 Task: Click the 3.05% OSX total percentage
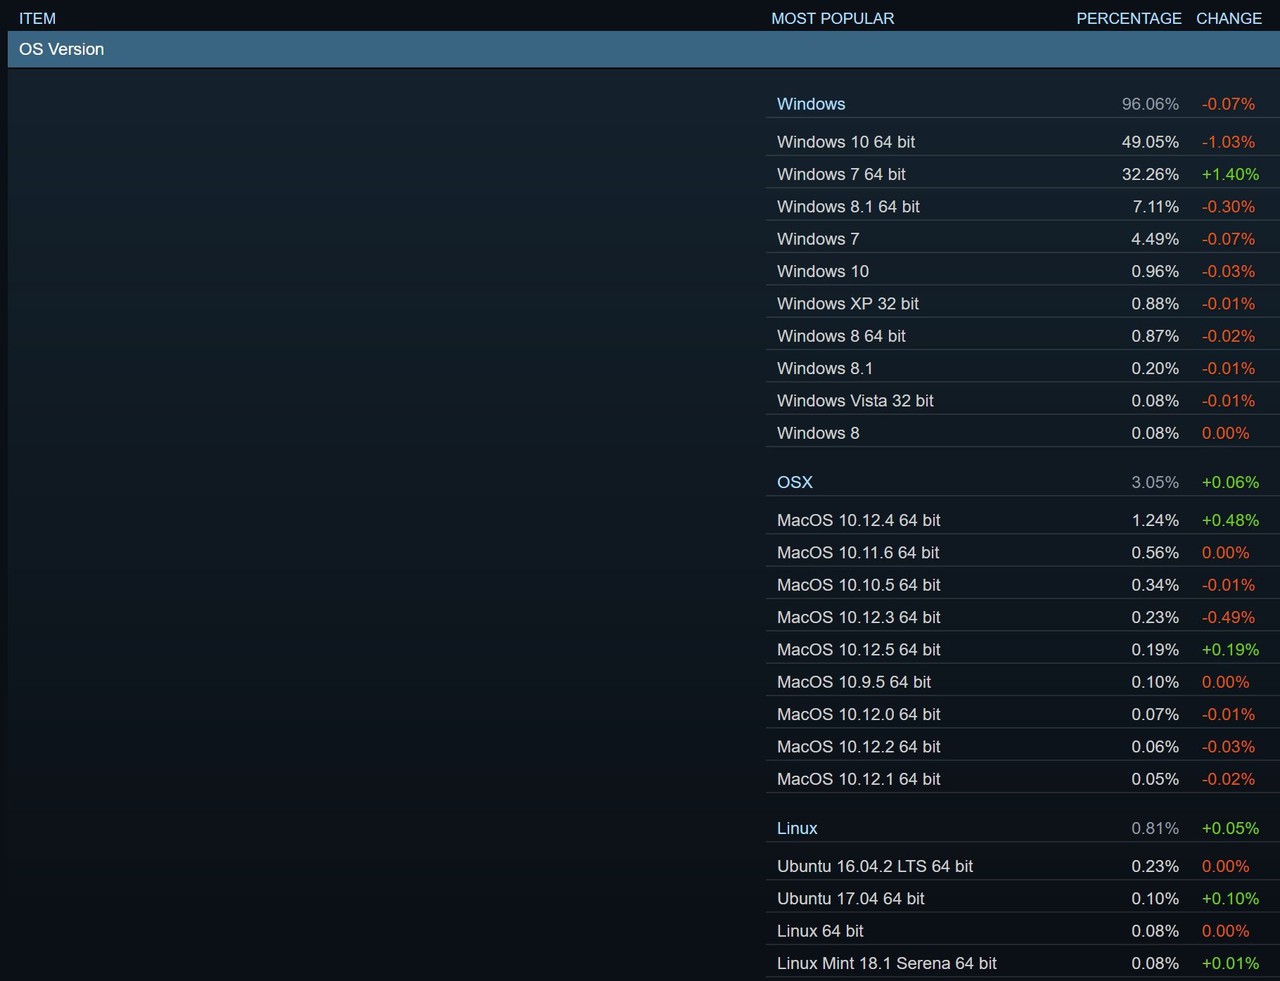(x=1155, y=482)
